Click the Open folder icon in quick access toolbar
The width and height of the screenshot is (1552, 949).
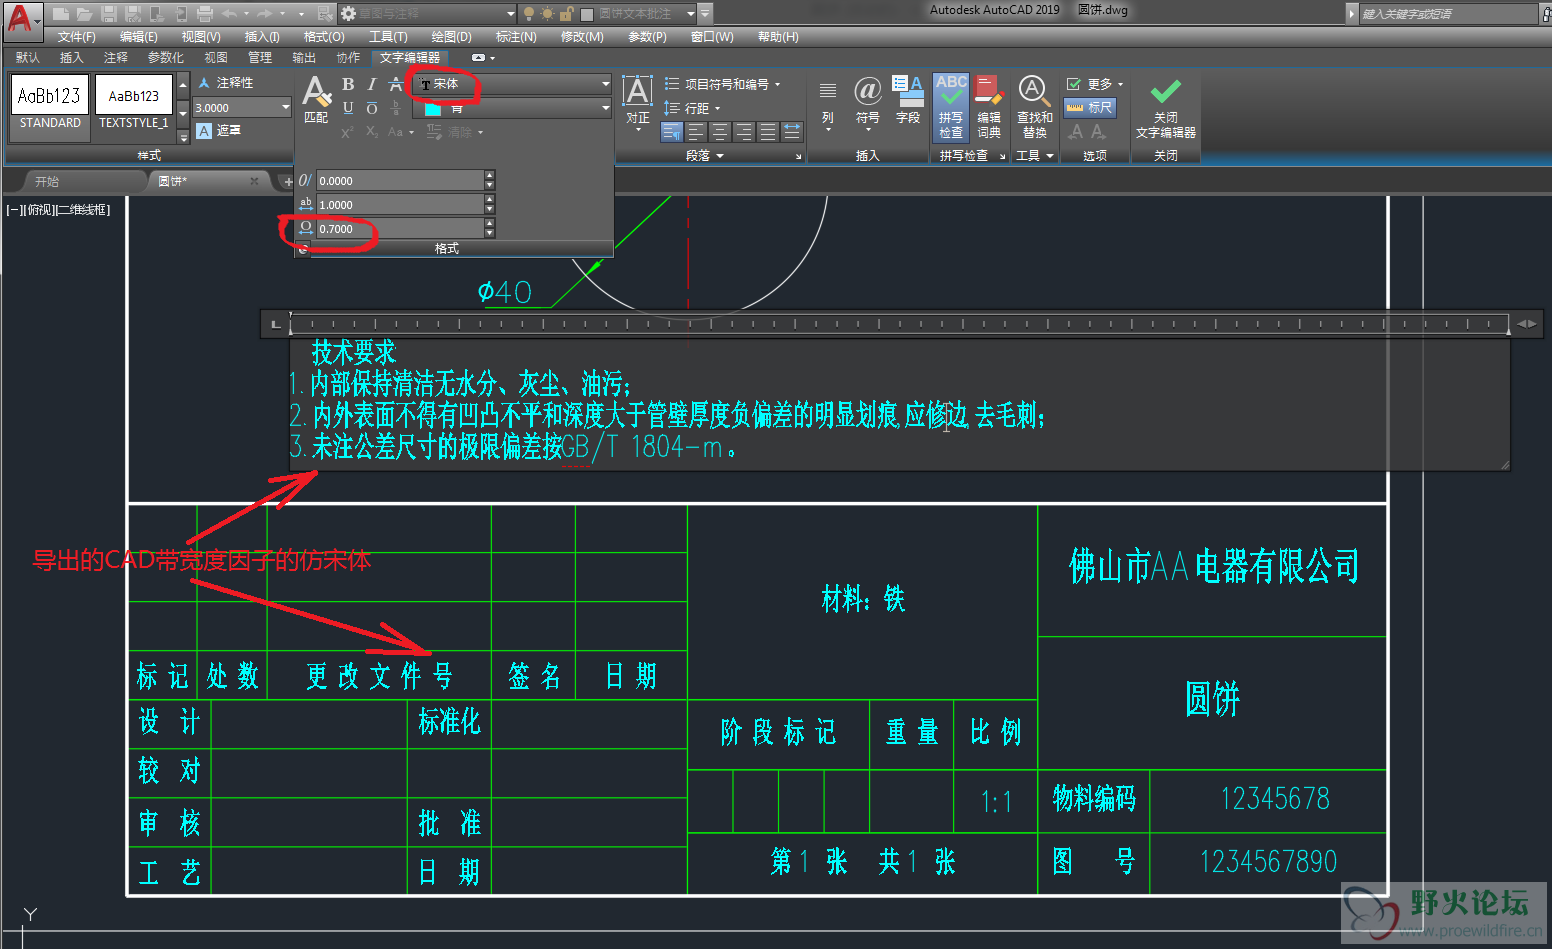coord(85,14)
